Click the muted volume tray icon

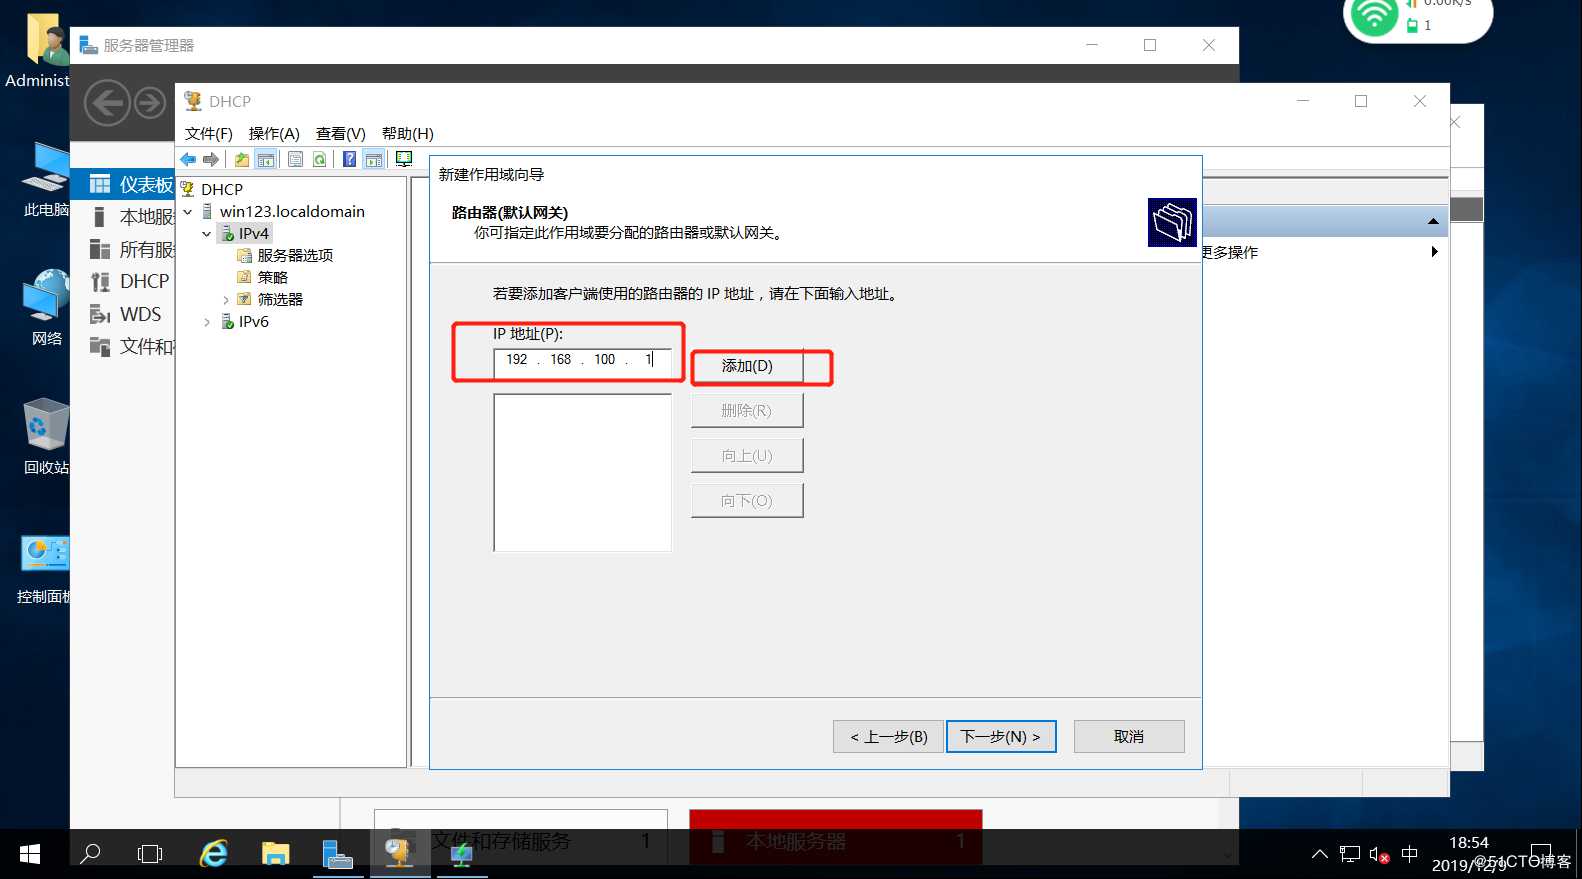pyautogui.click(x=1379, y=855)
